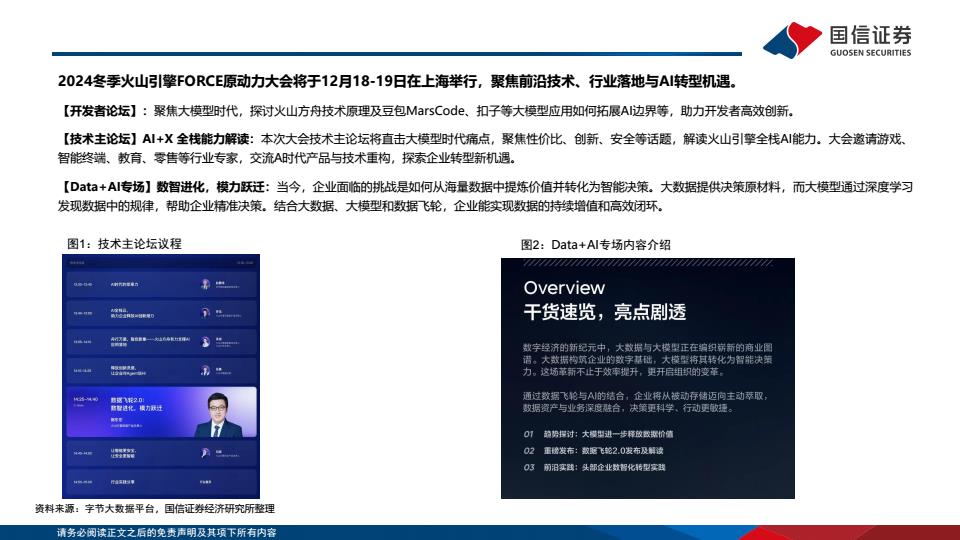
Task: Click the Overview title in figure 2
Action: (564, 288)
